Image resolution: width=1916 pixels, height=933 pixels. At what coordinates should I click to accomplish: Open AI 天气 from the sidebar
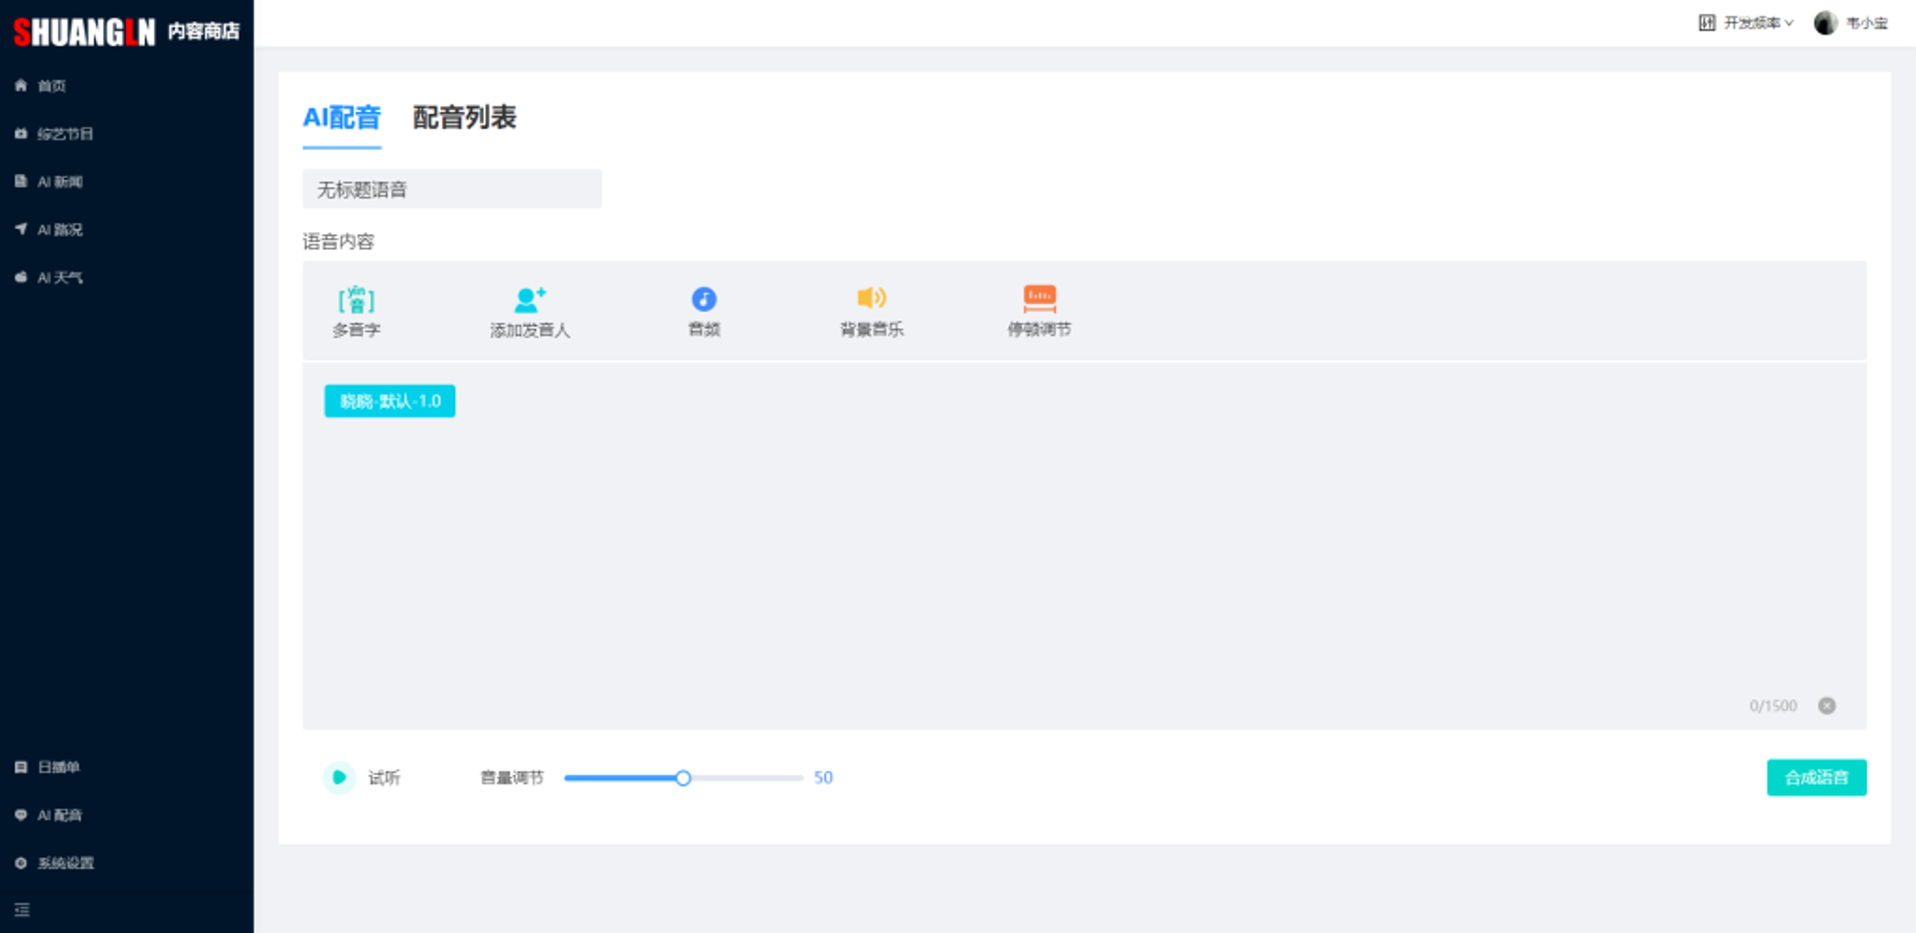(x=58, y=277)
